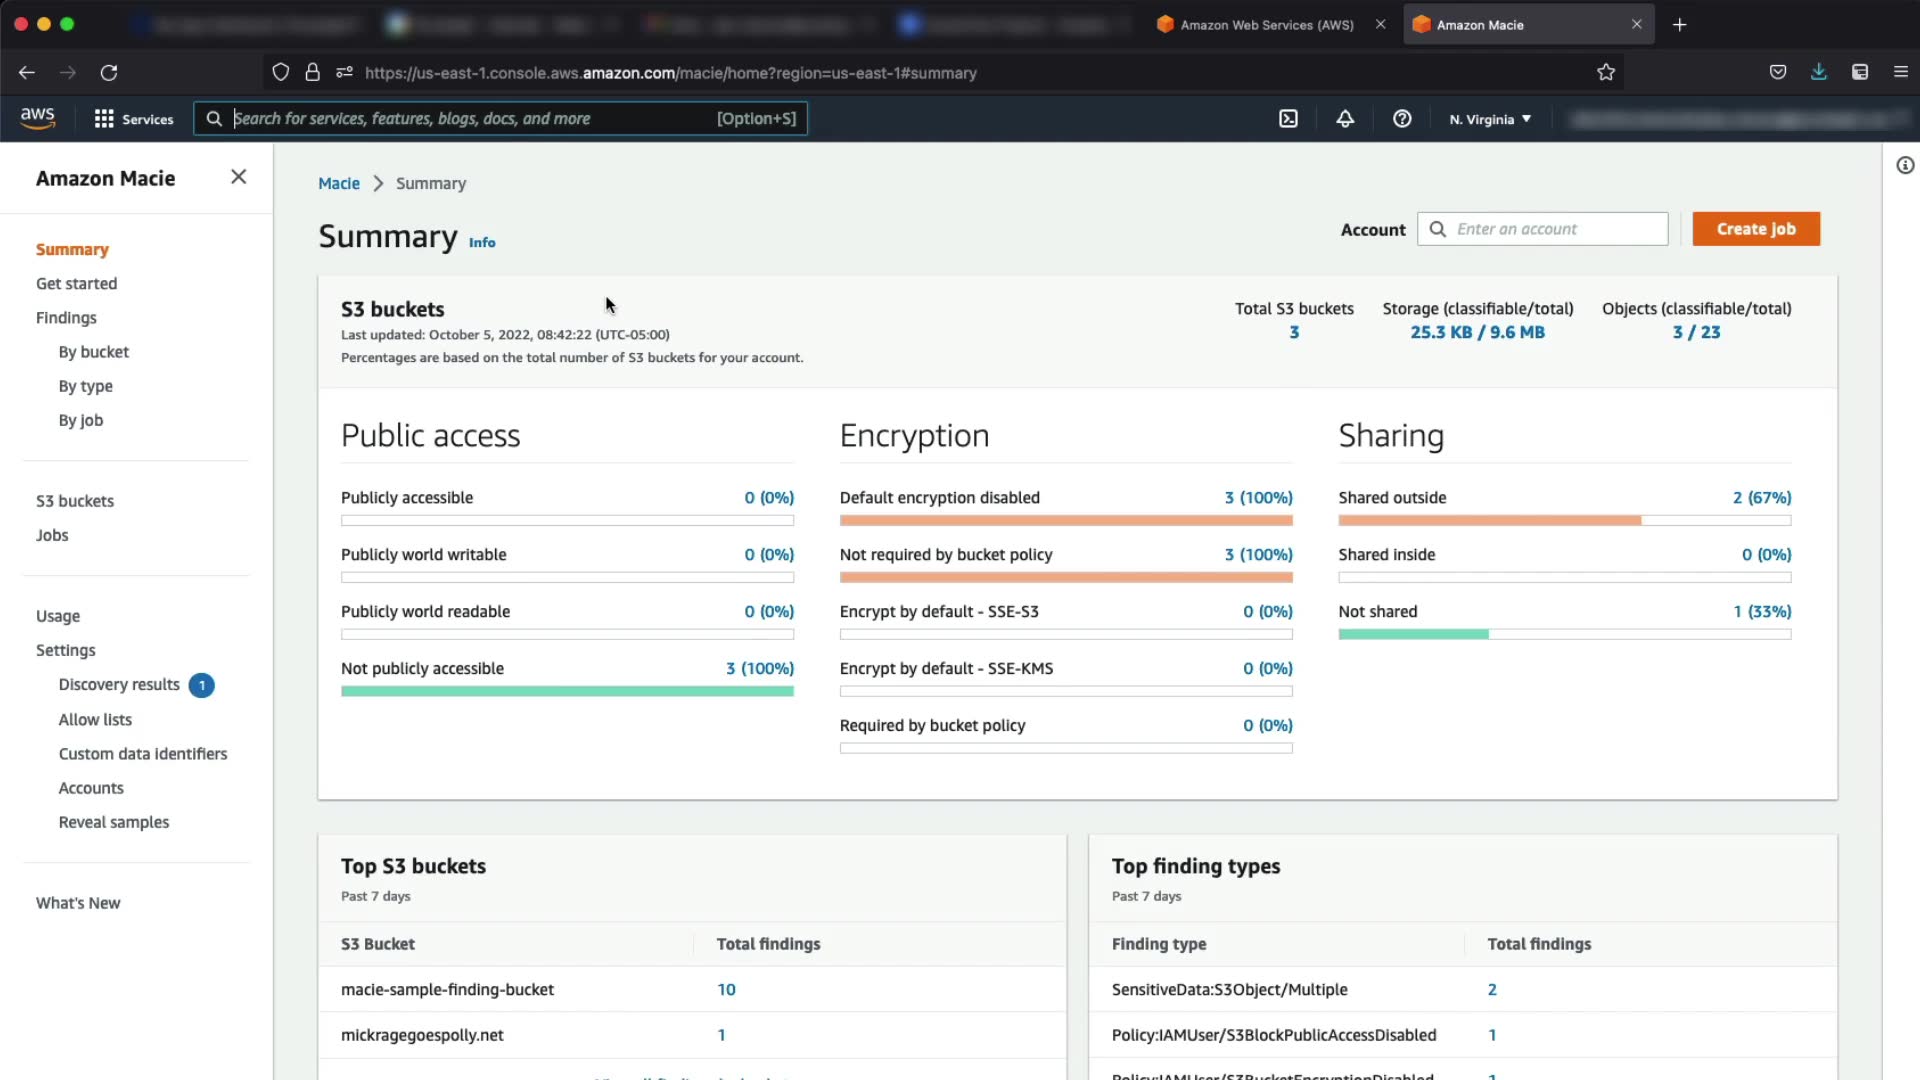Click the help question mark icon
The height and width of the screenshot is (1080, 1920).
tap(1402, 119)
